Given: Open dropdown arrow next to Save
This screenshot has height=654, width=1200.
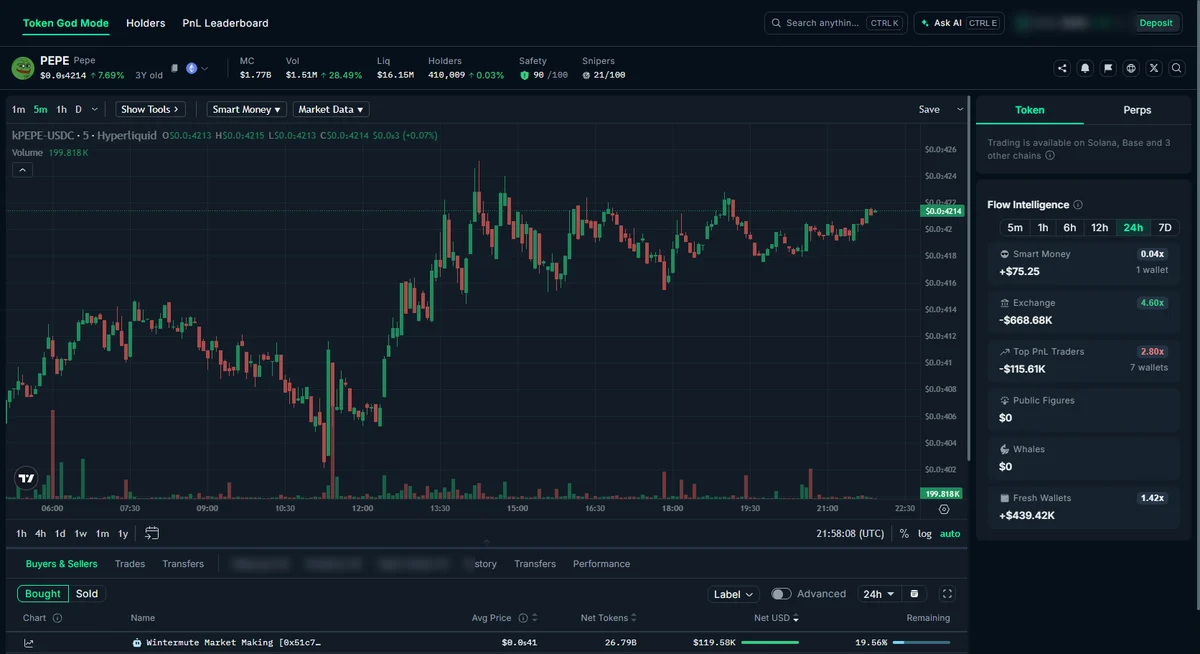Looking at the screenshot, I should pos(960,109).
